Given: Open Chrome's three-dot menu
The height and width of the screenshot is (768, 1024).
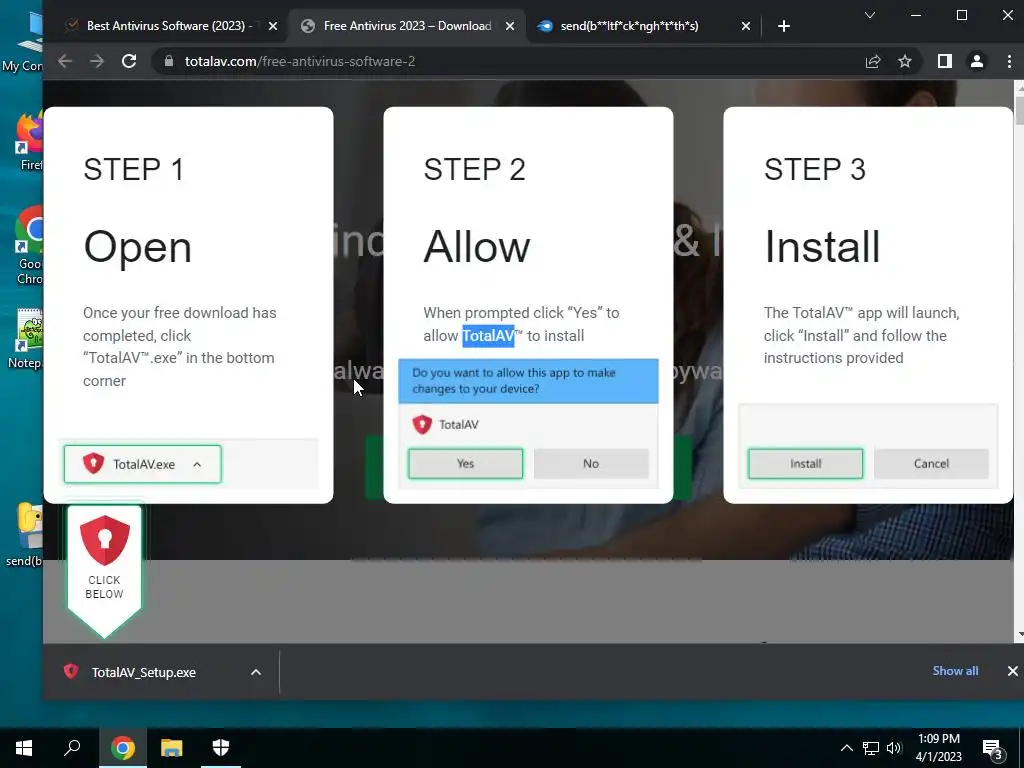Looking at the screenshot, I should coord(1010,61).
